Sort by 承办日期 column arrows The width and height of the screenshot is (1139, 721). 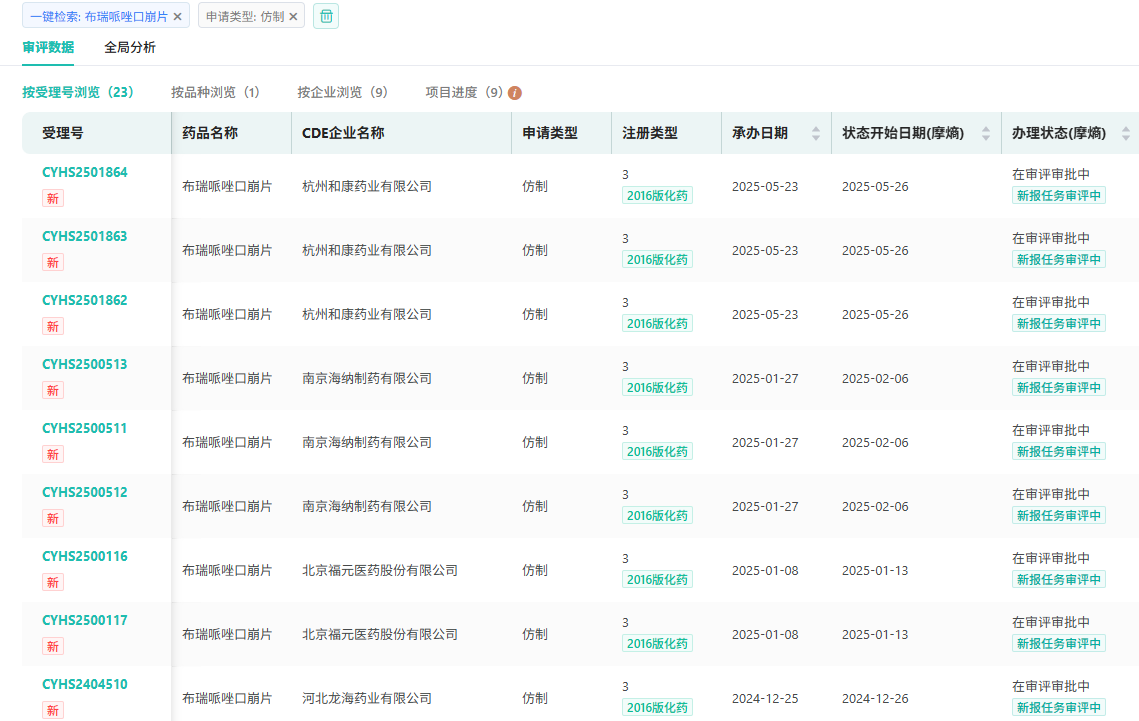pos(815,133)
